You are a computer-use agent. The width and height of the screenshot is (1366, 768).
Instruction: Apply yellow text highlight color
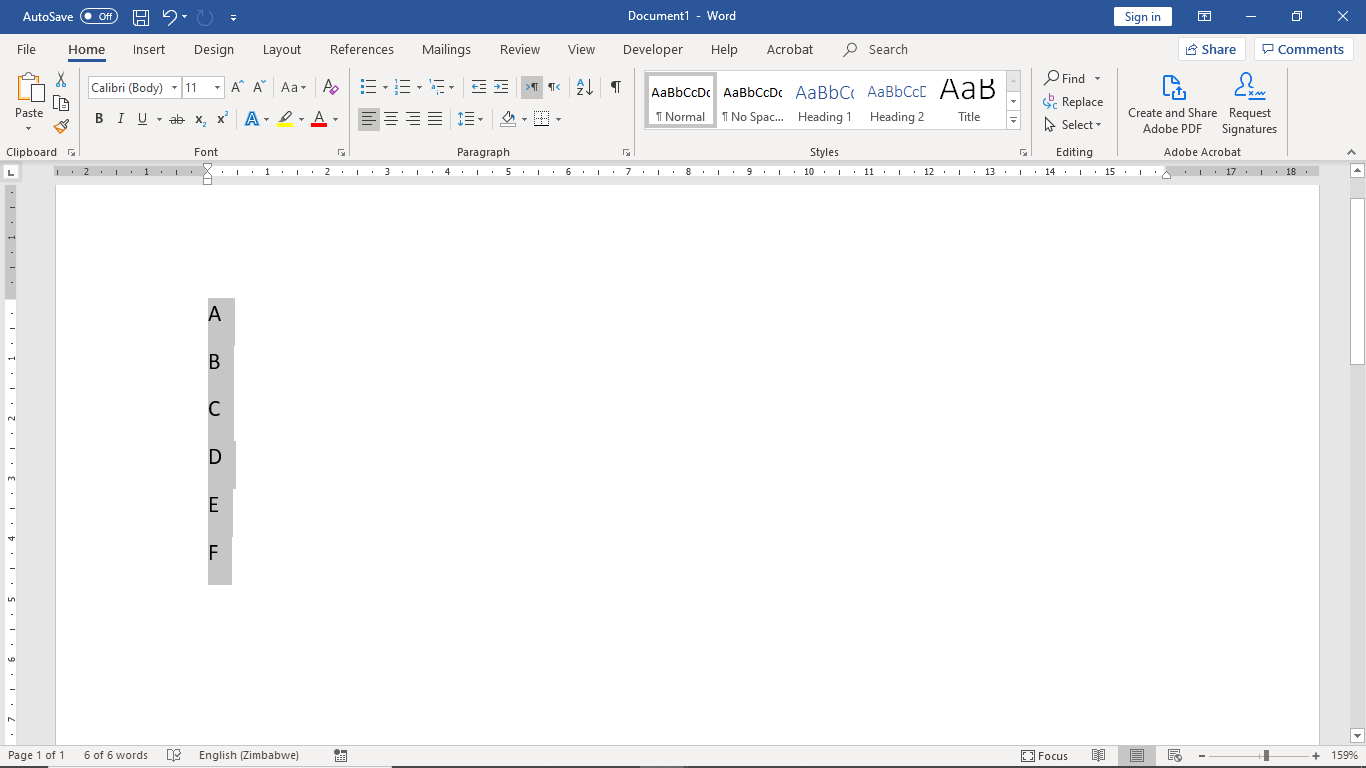[285, 119]
